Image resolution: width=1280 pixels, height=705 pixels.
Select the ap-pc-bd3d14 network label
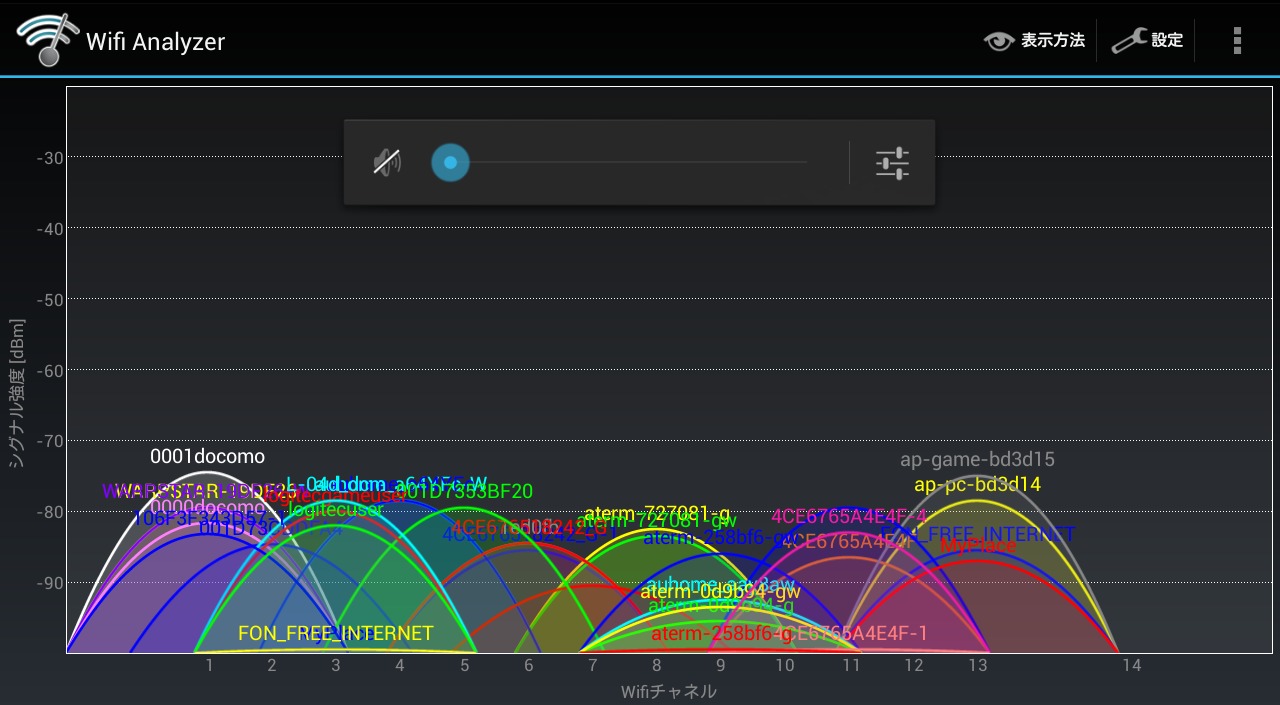tap(977, 485)
